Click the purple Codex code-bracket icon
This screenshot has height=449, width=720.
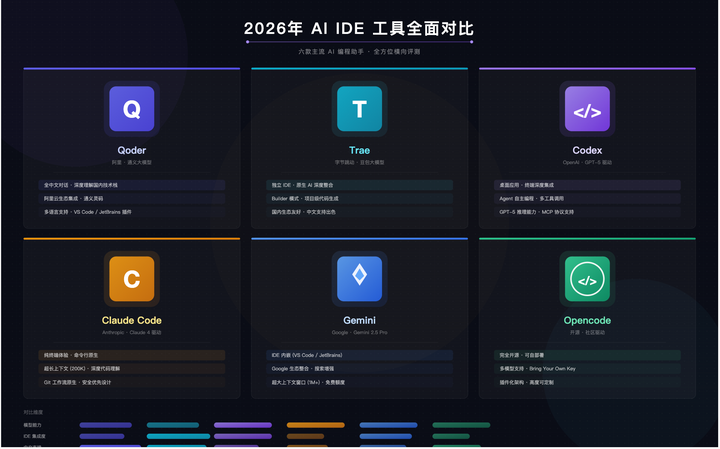(587, 109)
